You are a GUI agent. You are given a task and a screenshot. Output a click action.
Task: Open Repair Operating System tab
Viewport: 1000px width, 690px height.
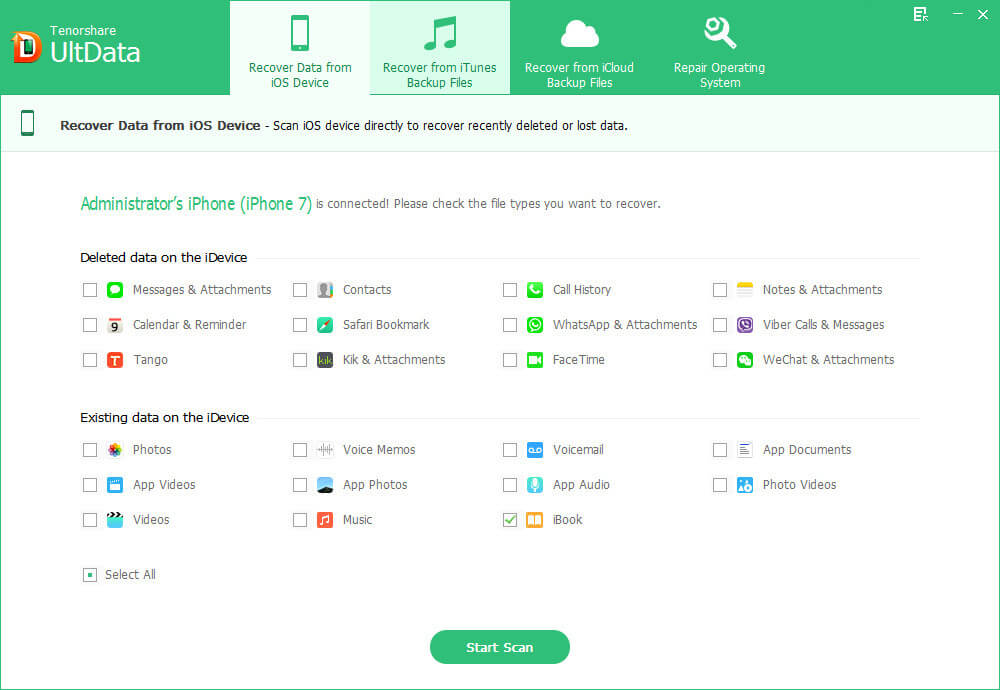coord(719,48)
